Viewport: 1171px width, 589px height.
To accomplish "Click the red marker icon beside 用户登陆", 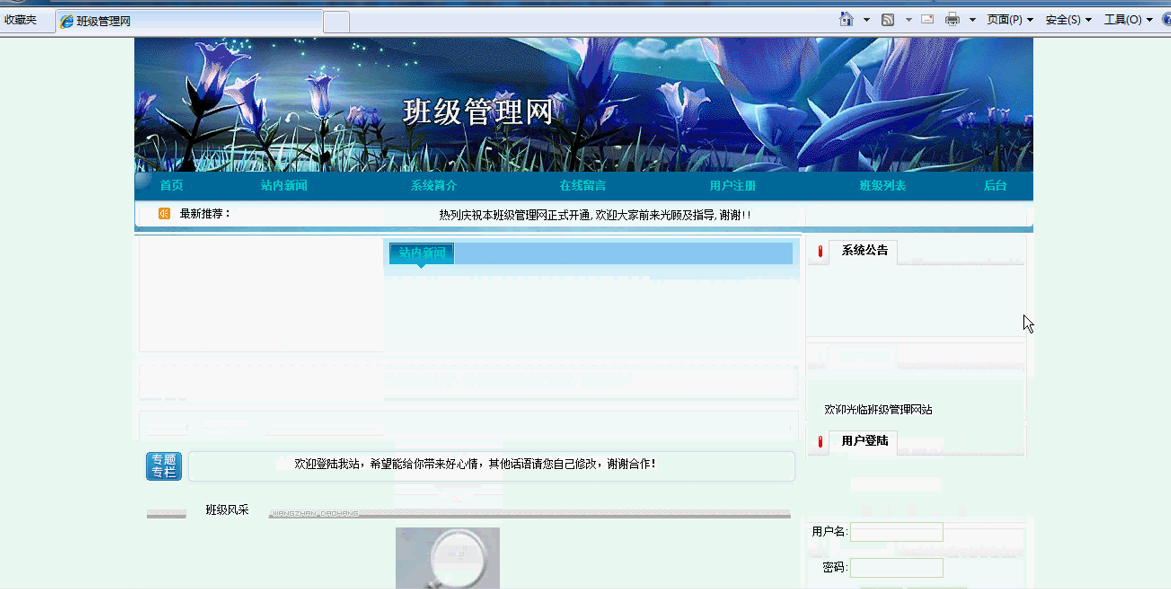I will click(x=820, y=442).
